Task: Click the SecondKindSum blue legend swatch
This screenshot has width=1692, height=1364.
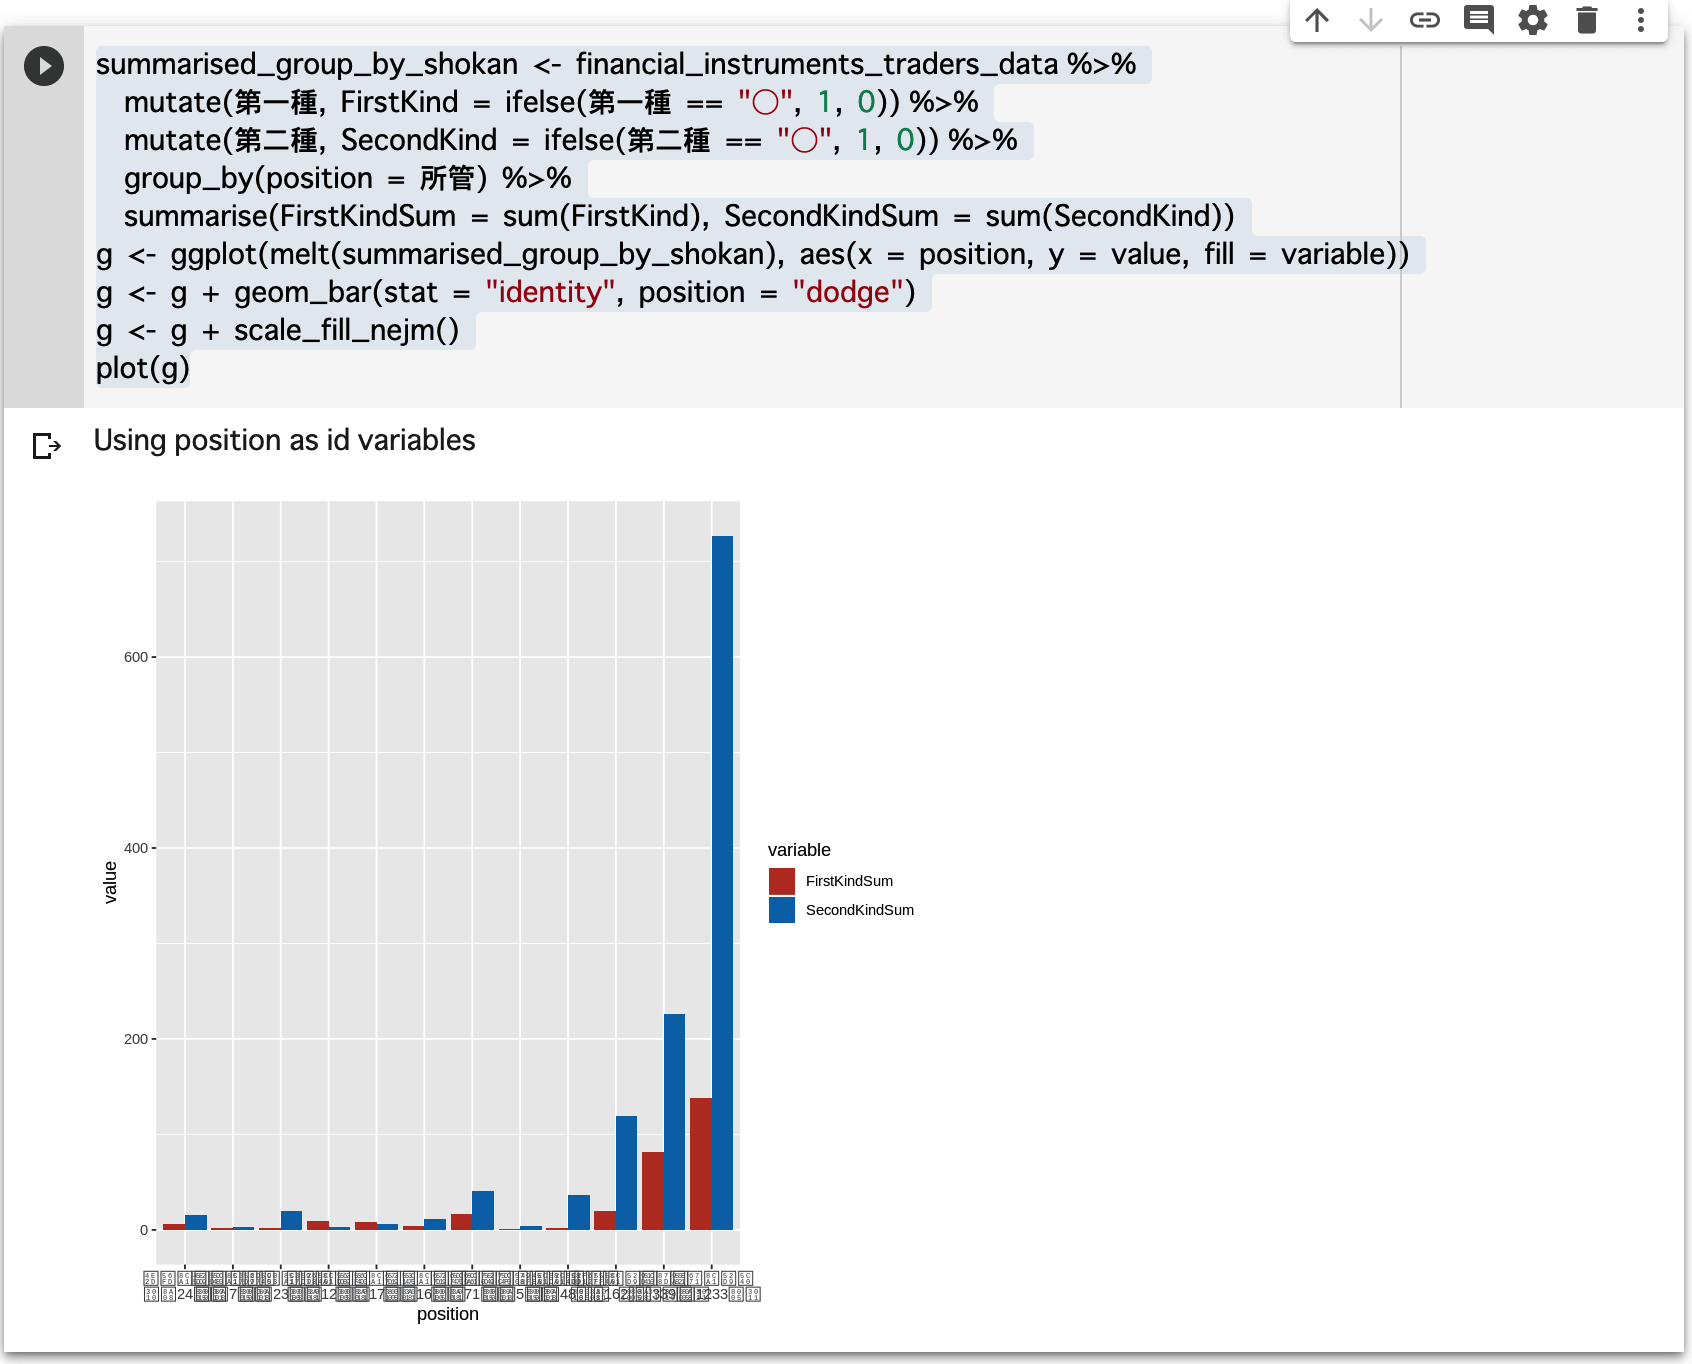Action: tap(782, 910)
